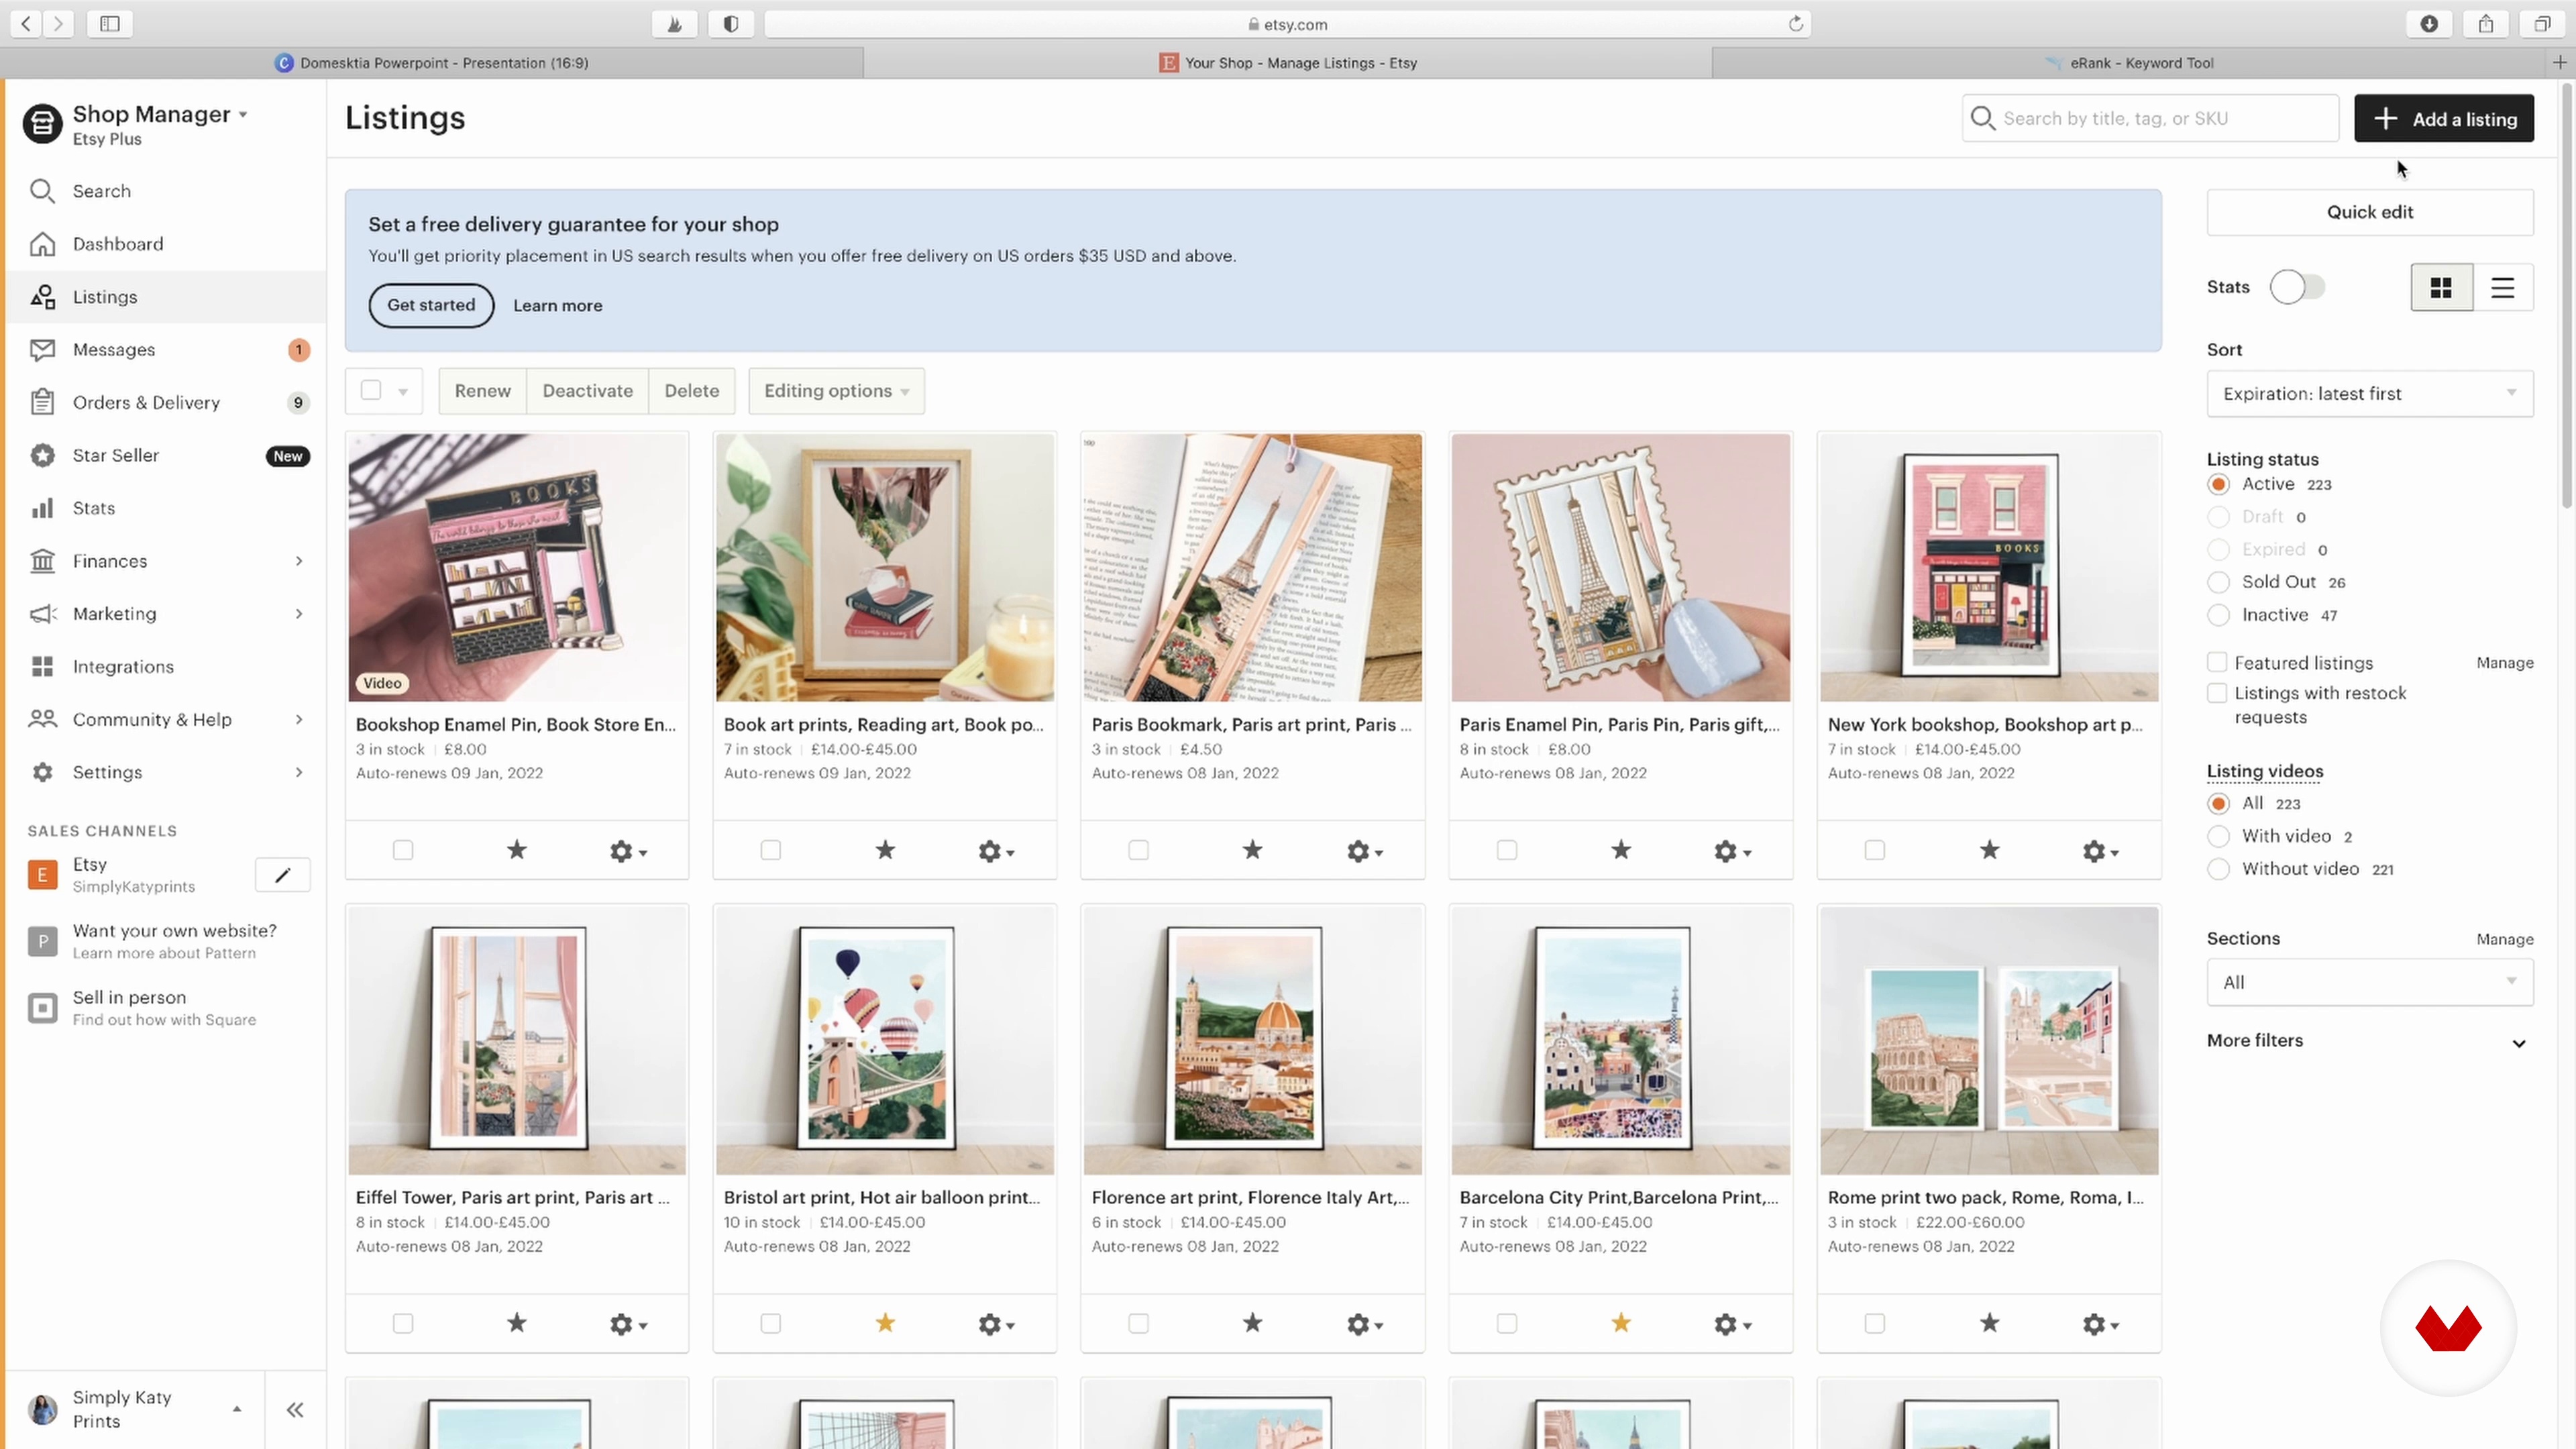Open the Sections All dropdown

pos(2369,982)
